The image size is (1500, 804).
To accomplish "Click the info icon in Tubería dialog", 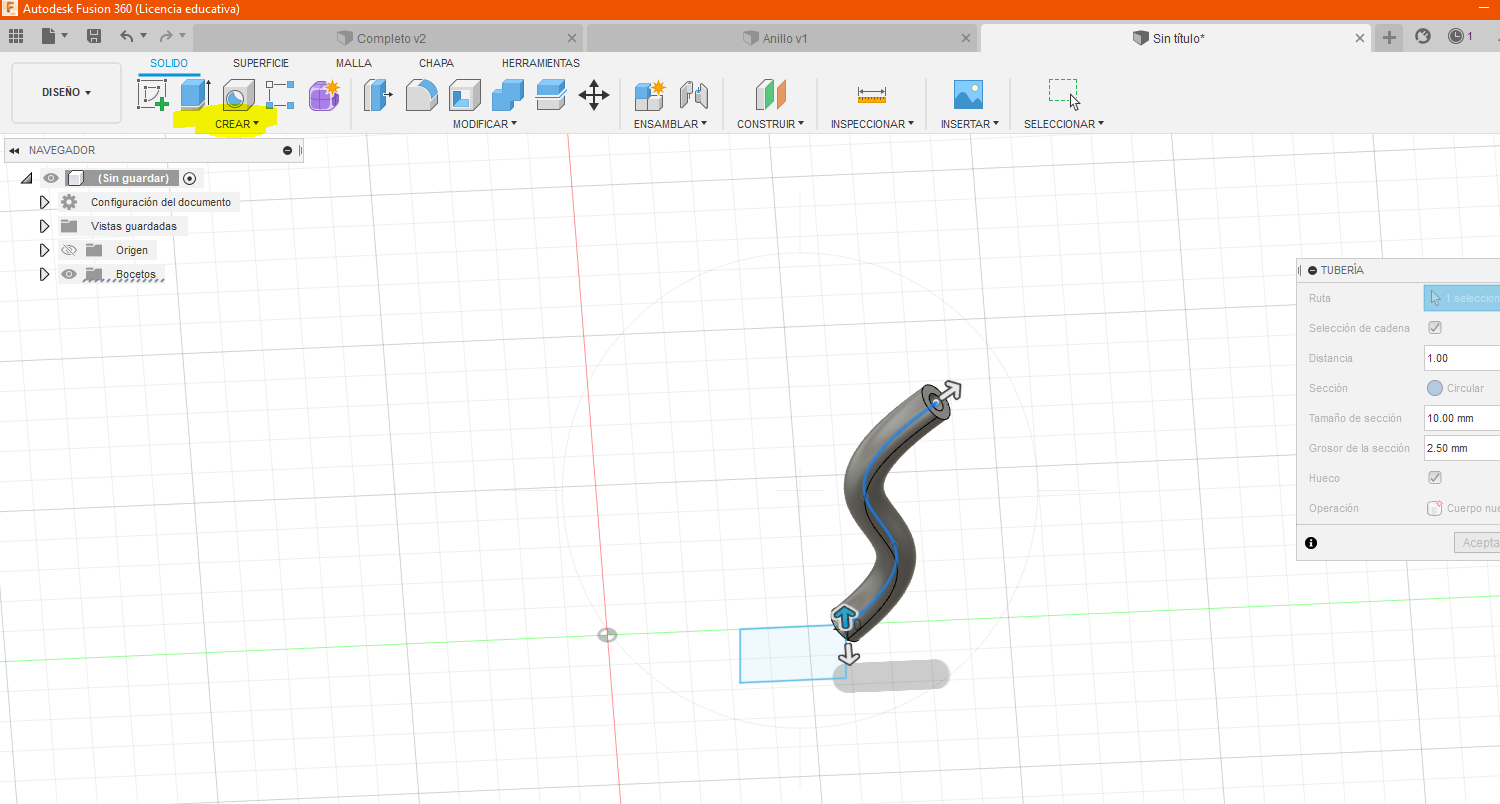I will 1311,543.
